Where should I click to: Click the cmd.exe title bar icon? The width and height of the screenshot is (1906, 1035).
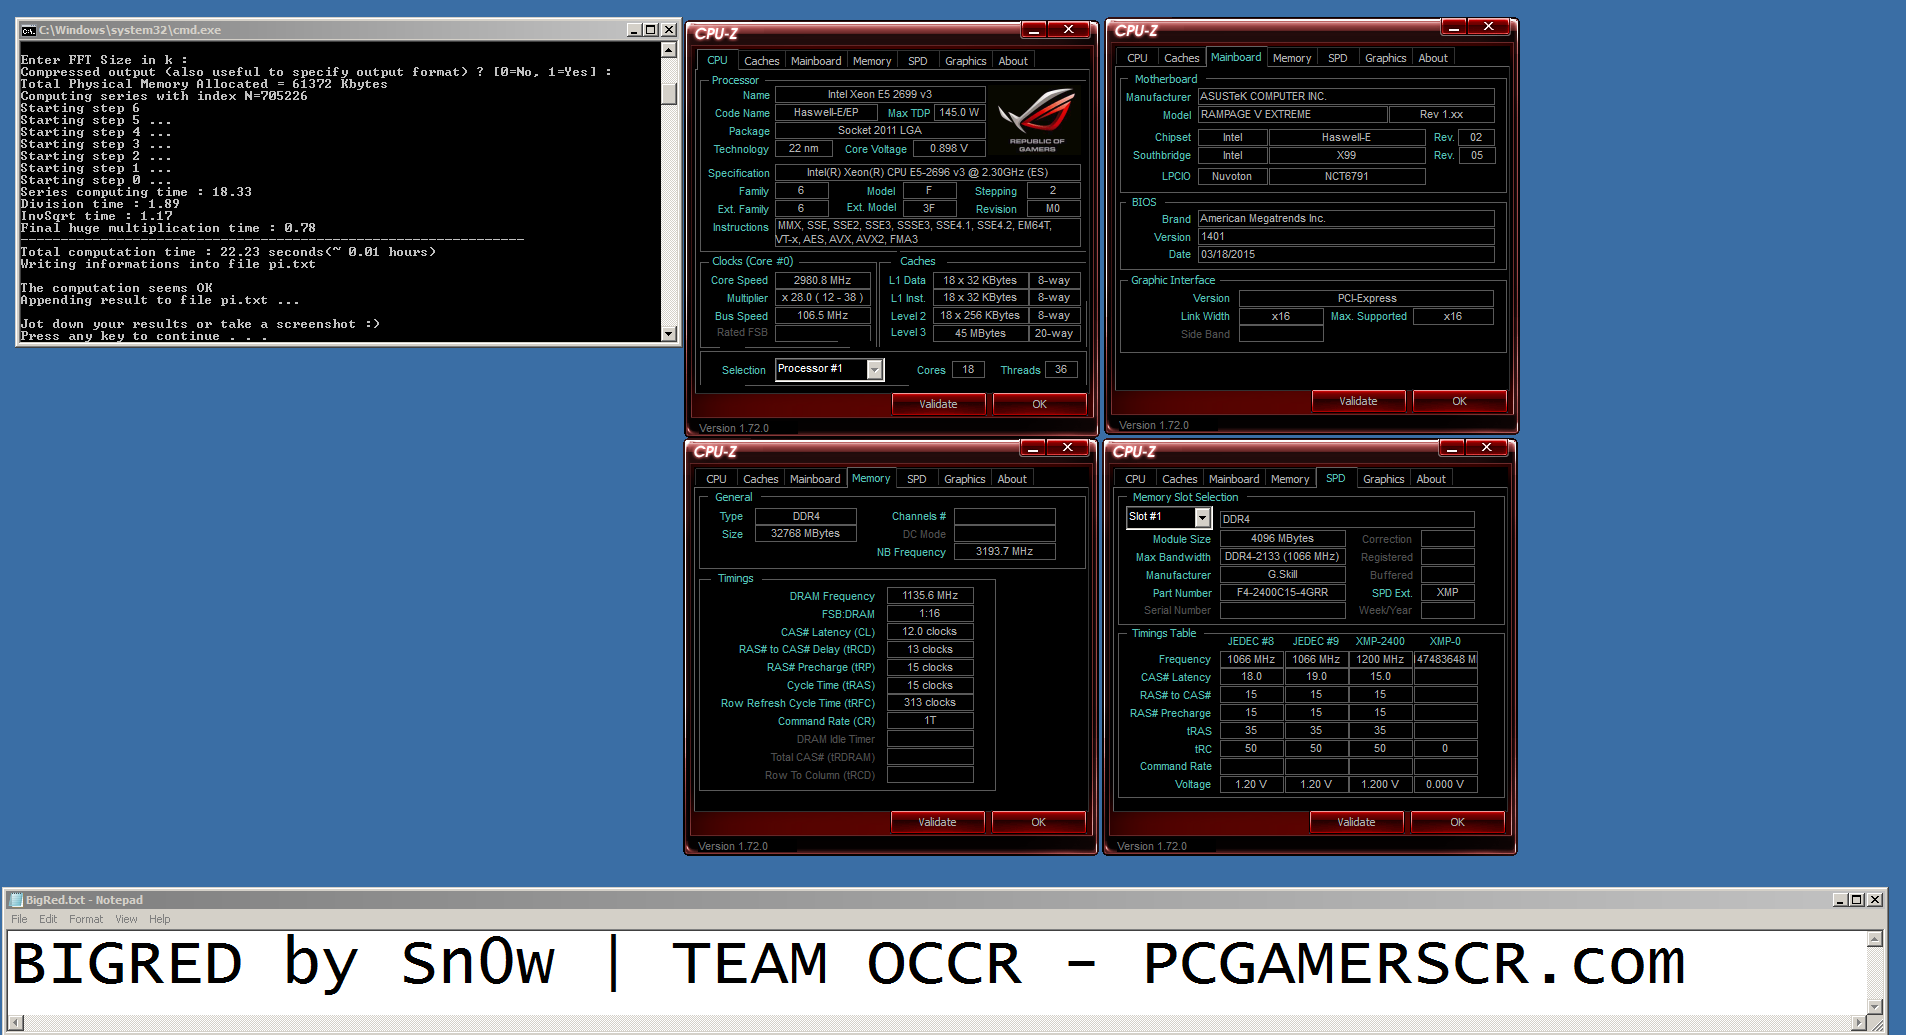(x=29, y=30)
